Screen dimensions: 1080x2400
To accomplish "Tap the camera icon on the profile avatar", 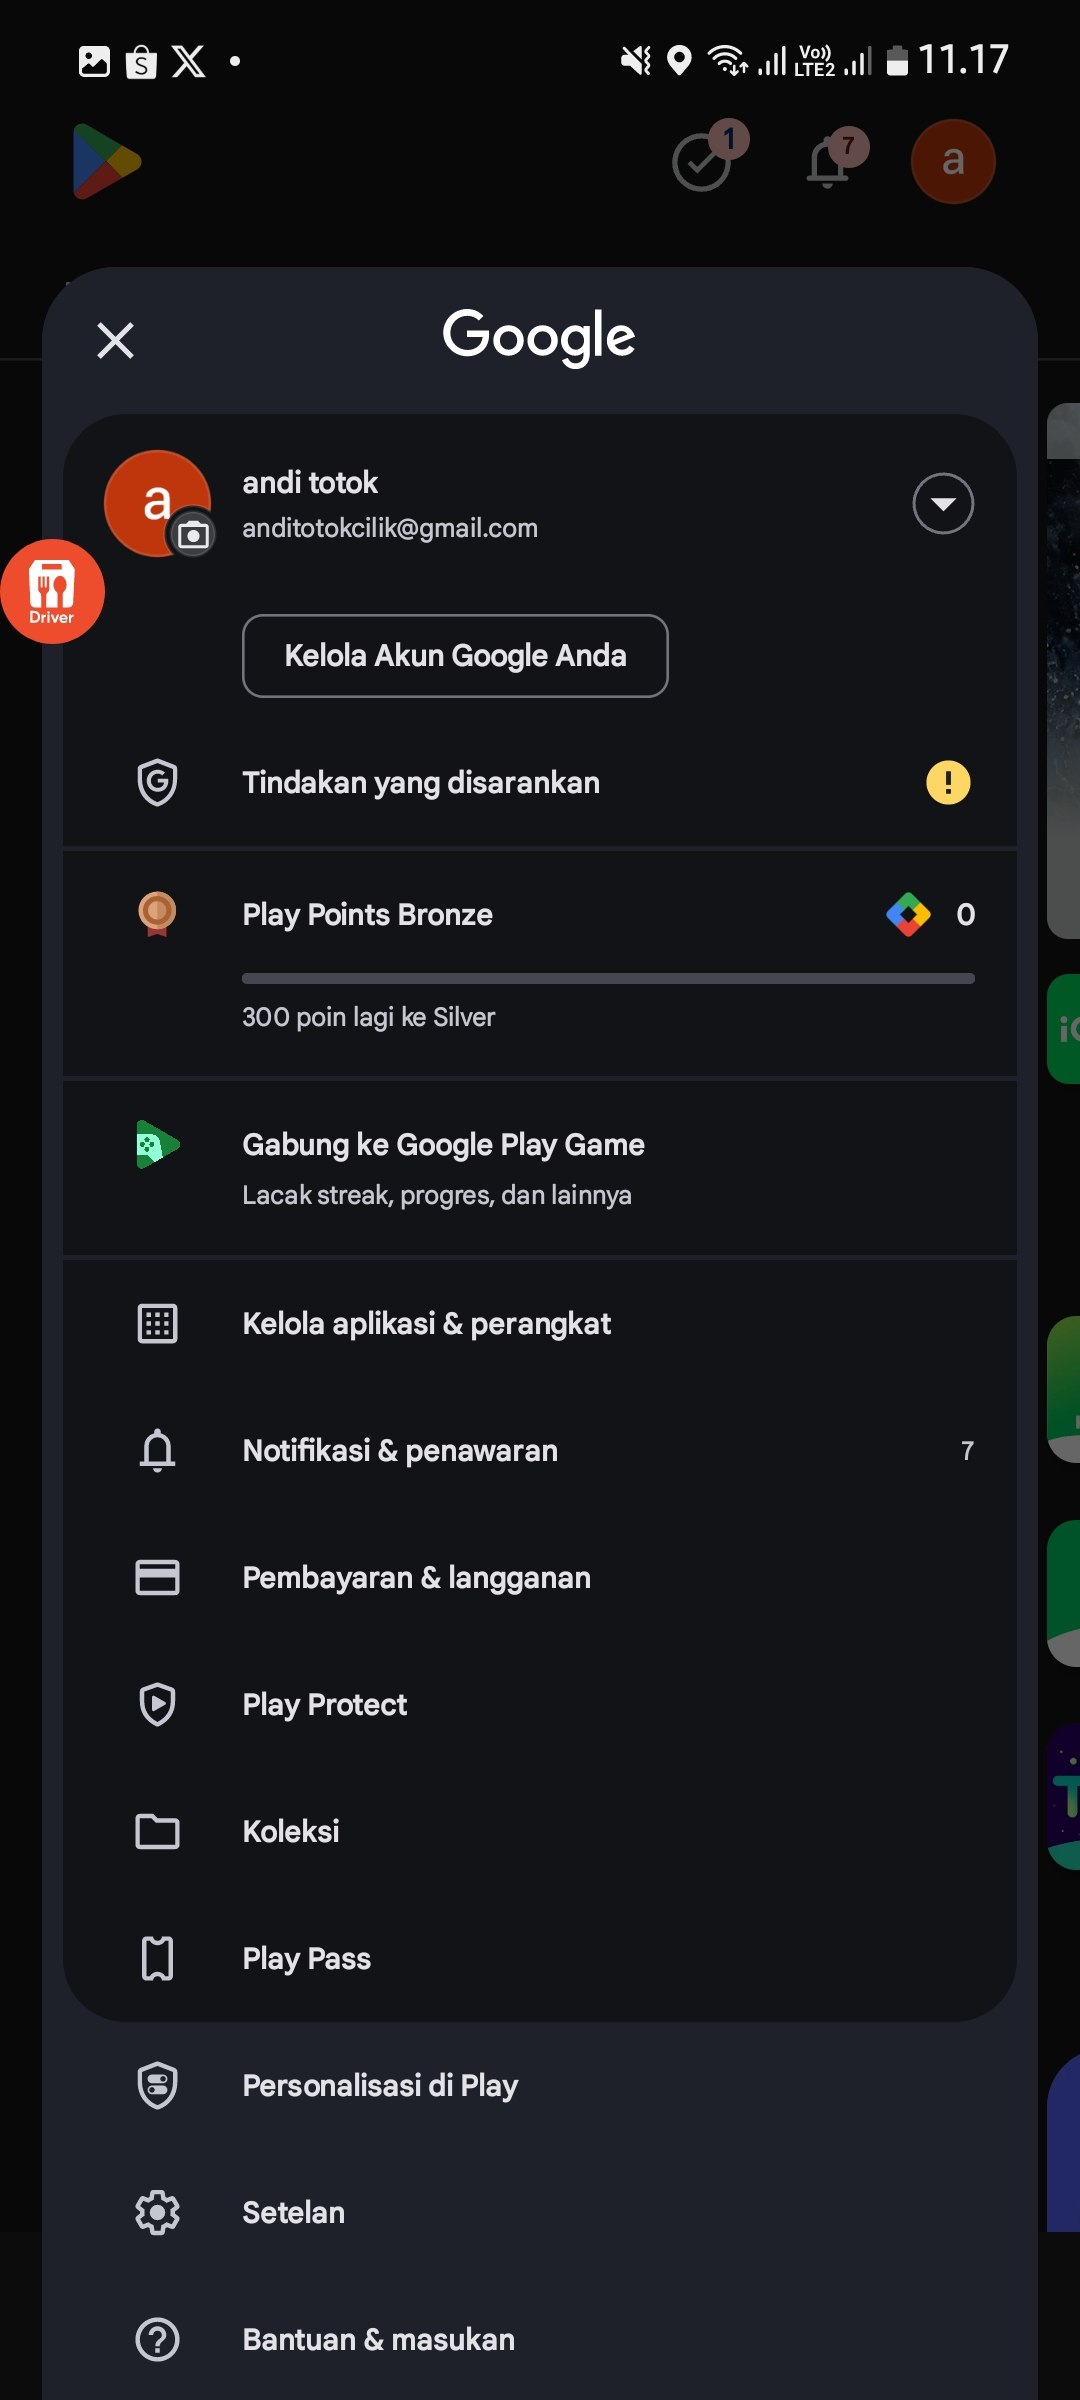I will click(x=193, y=535).
